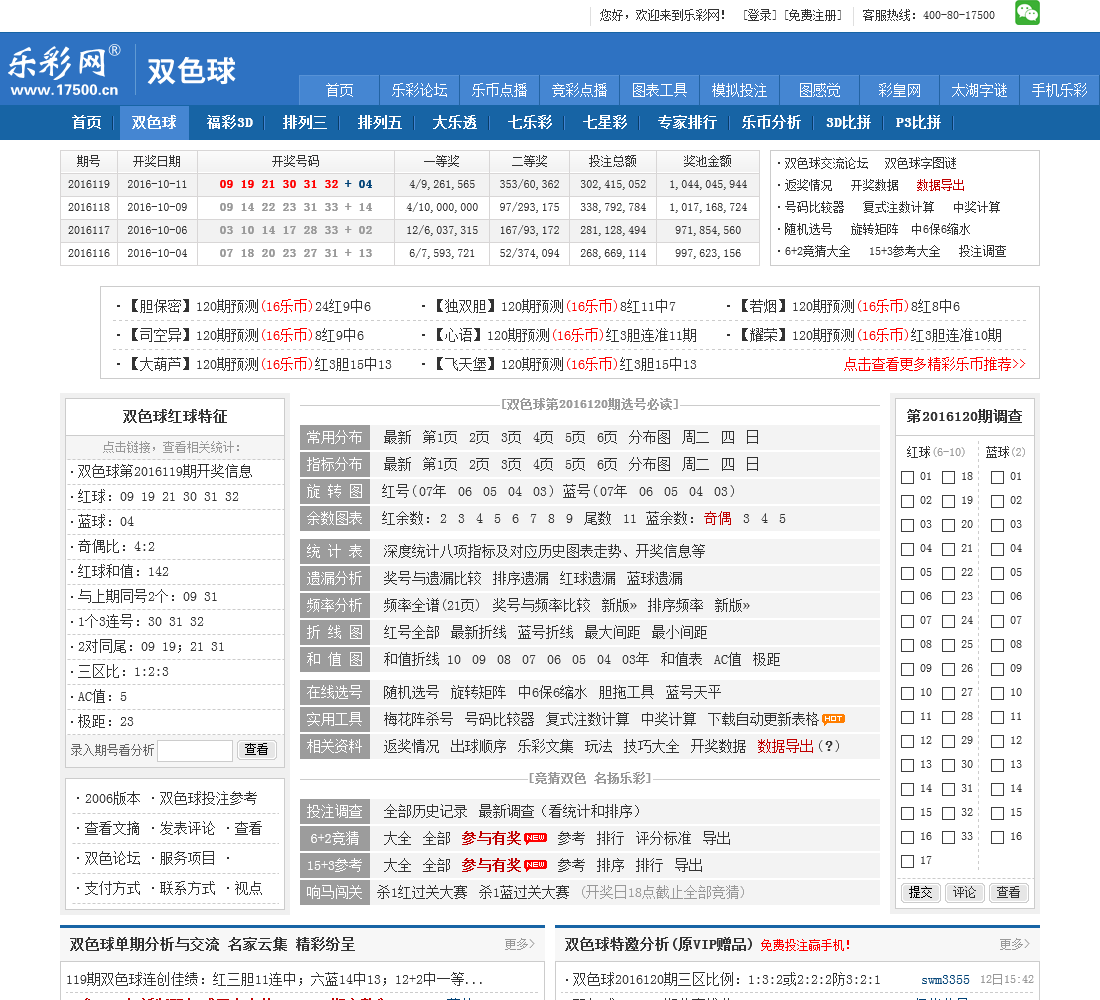The width and height of the screenshot is (1100, 1000).
Task: Click into 录入期号看分析 input field
Action: tap(195, 750)
